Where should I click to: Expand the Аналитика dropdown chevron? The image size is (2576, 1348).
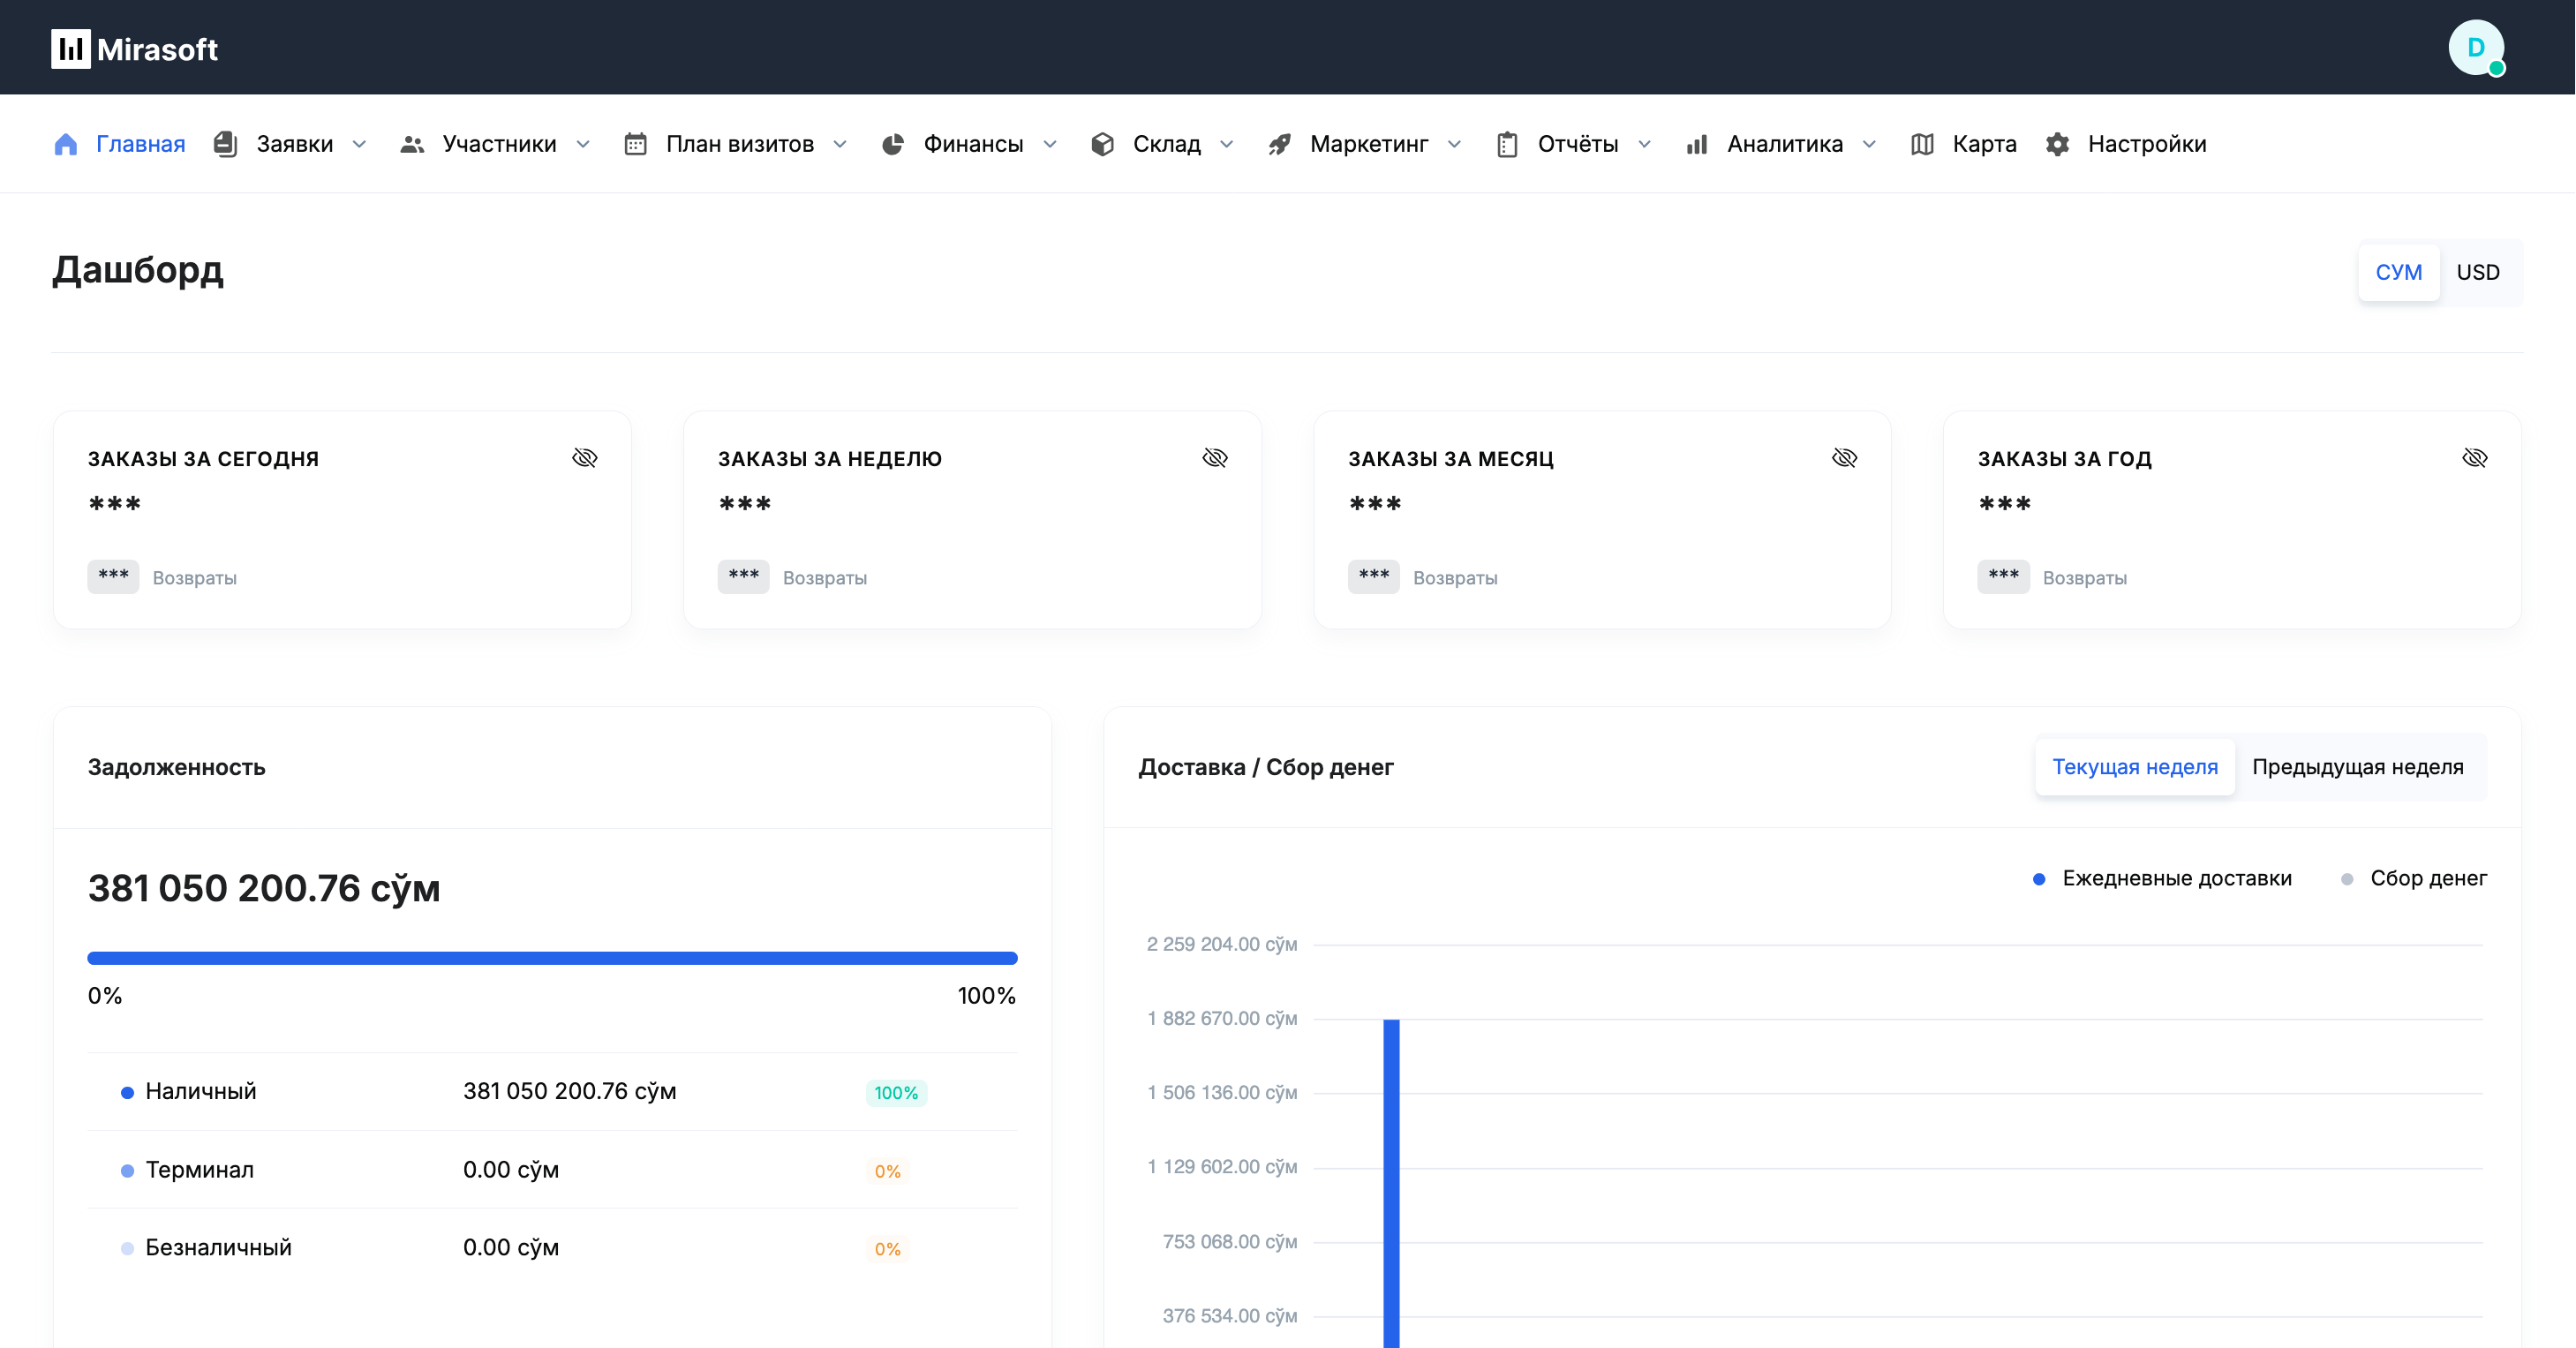pyautogui.click(x=1869, y=144)
